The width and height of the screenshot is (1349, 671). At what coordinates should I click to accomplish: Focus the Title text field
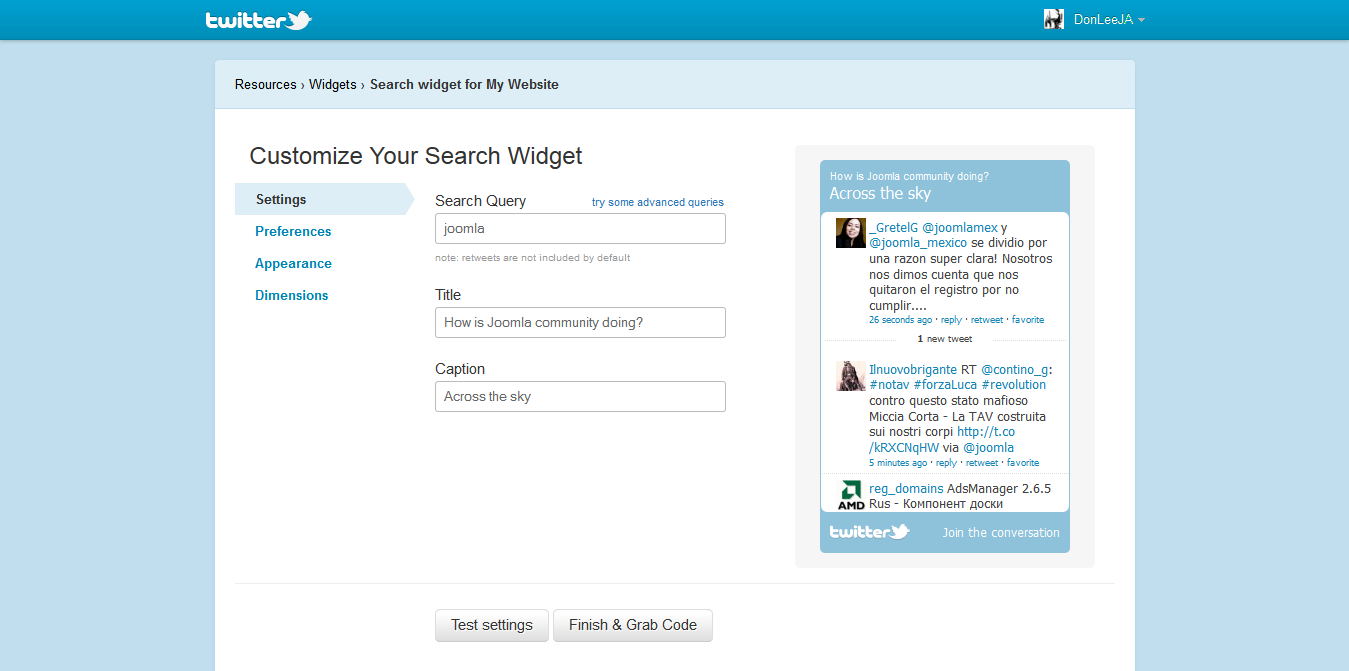(580, 323)
